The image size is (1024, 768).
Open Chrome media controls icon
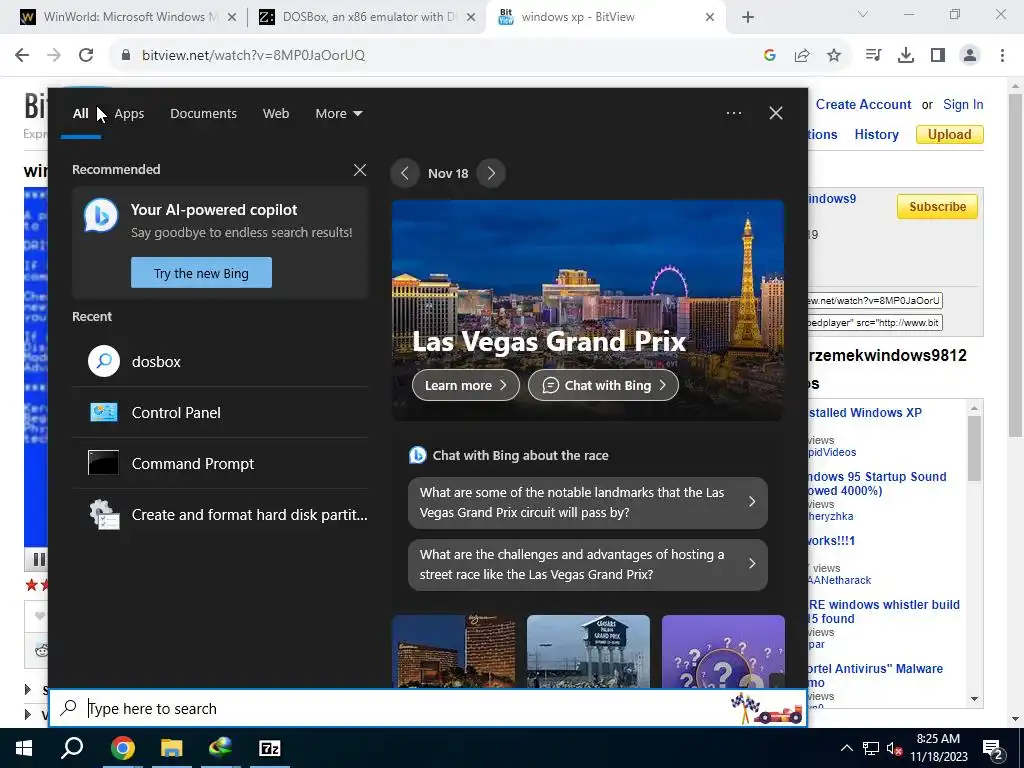873,56
